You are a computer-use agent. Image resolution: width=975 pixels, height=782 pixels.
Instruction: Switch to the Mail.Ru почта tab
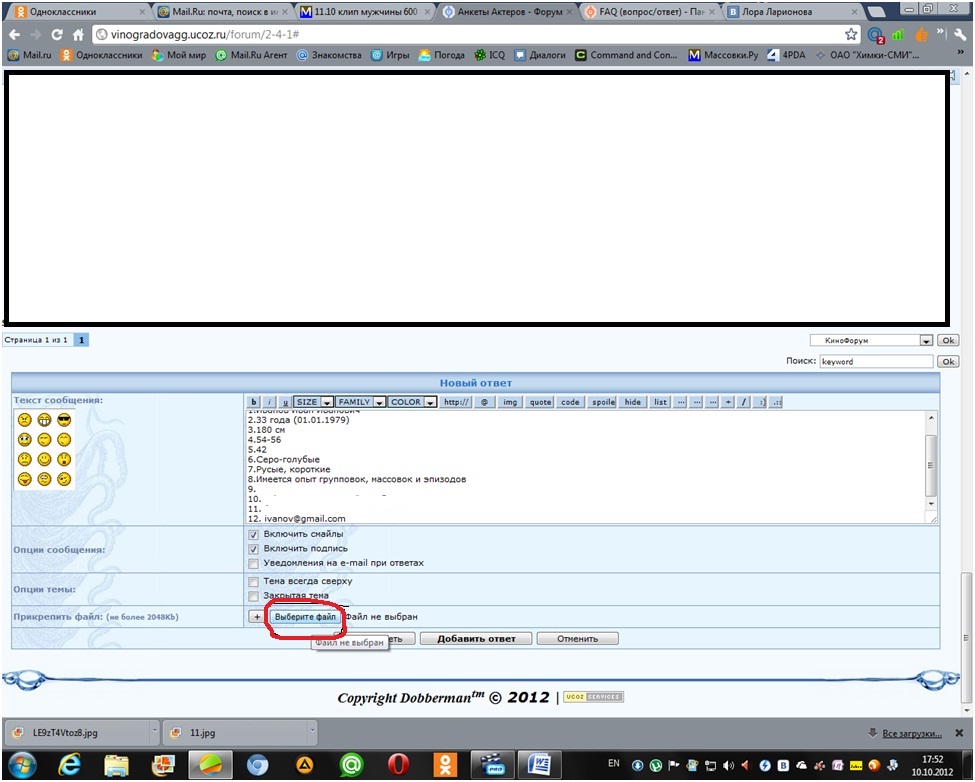click(x=224, y=12)
